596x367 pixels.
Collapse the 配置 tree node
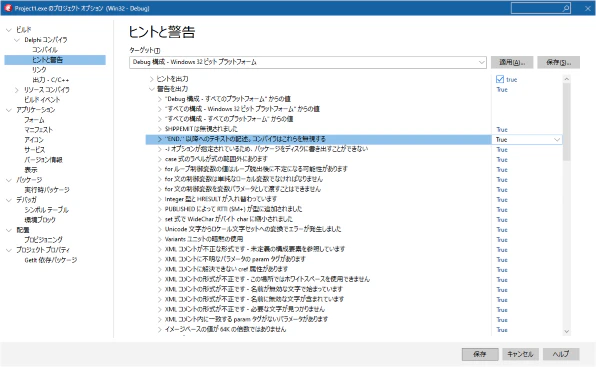tap(9, 230)
